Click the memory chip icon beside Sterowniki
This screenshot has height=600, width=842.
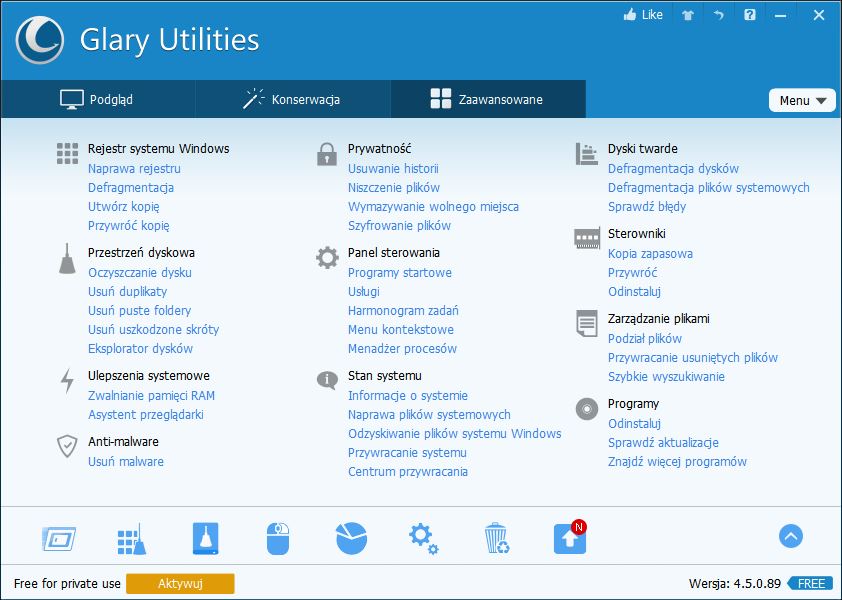tap(587, 238)
